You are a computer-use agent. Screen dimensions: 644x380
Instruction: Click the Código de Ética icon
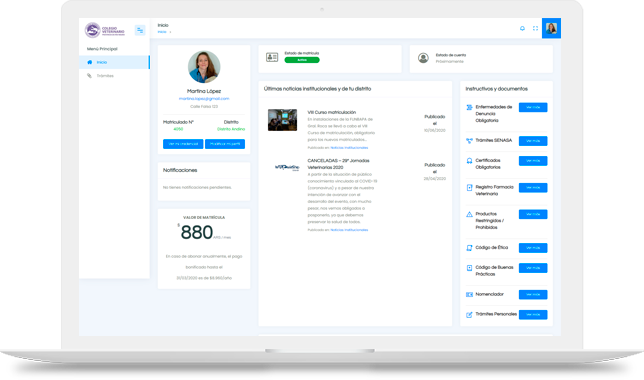point(469,248)
